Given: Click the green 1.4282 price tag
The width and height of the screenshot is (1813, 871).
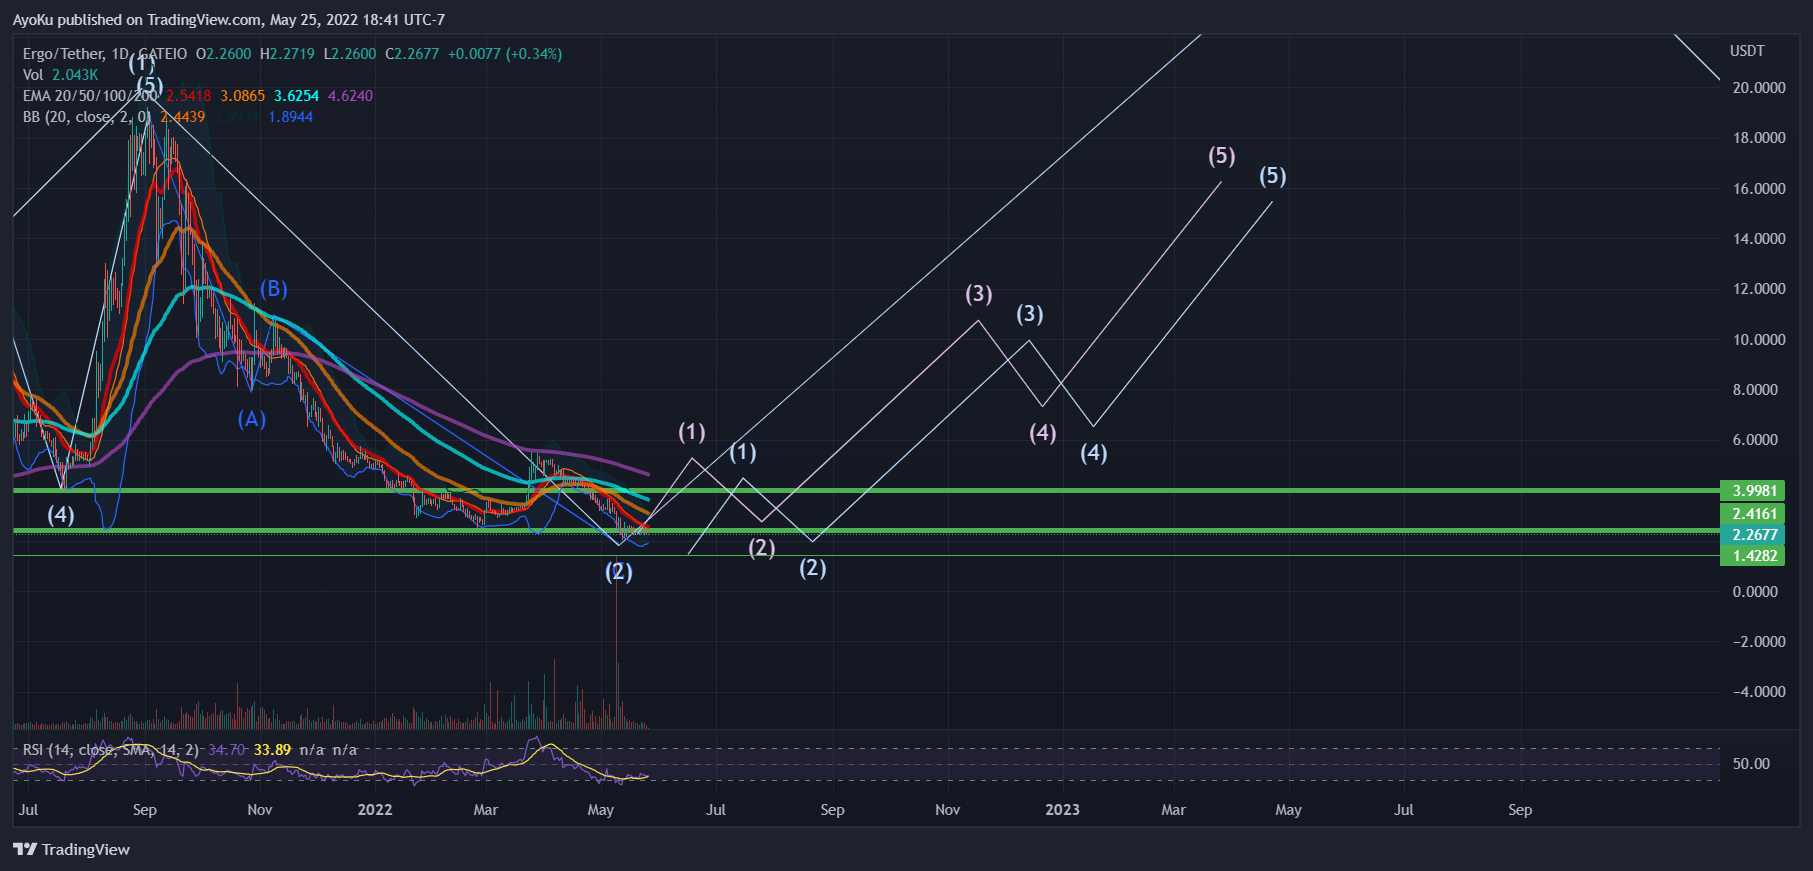Looking at the screenshot, I should pos(1753,556).
